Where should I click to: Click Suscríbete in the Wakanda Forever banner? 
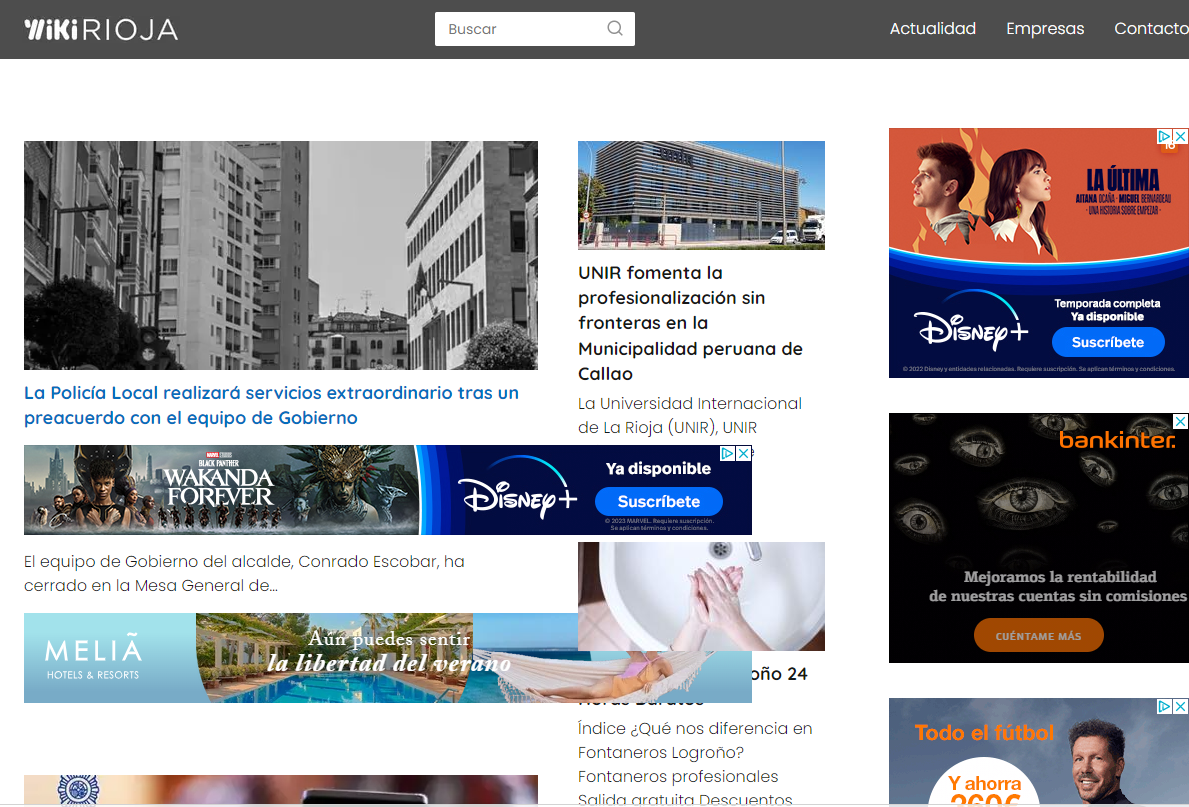[x=659, y=501]
